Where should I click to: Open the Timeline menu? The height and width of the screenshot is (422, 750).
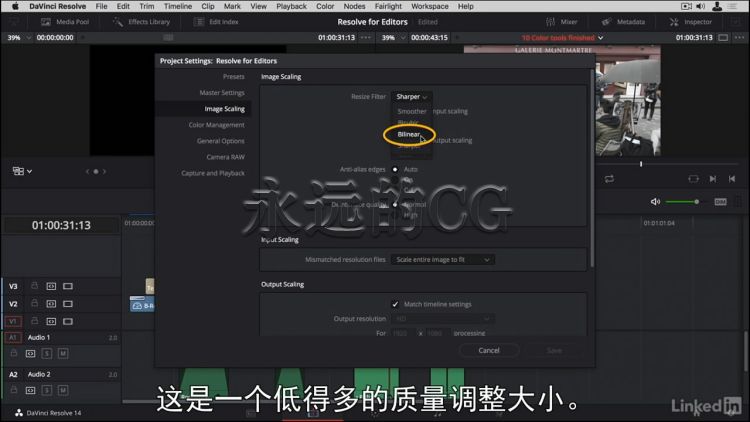[x=177, y=6]
